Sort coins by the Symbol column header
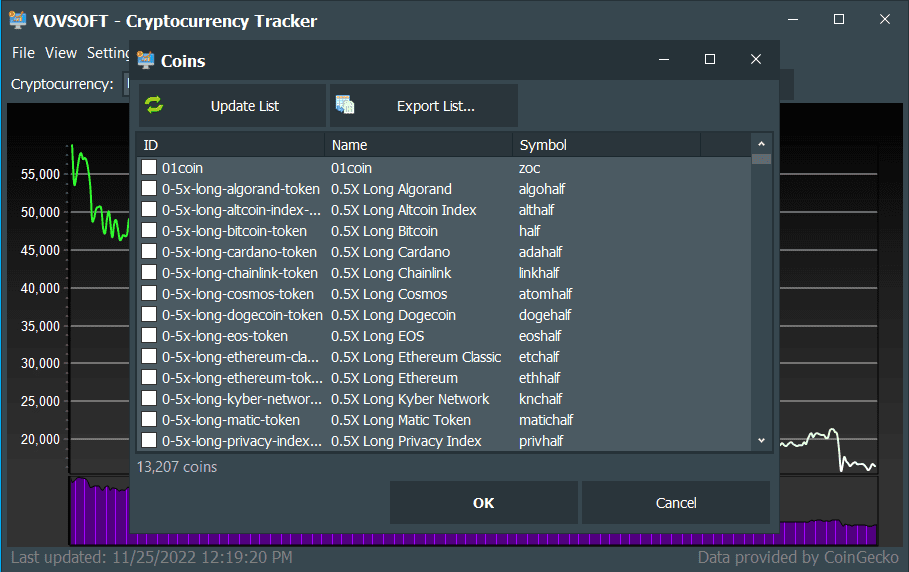Screen dimensions: 909x572 pos(606,145)
